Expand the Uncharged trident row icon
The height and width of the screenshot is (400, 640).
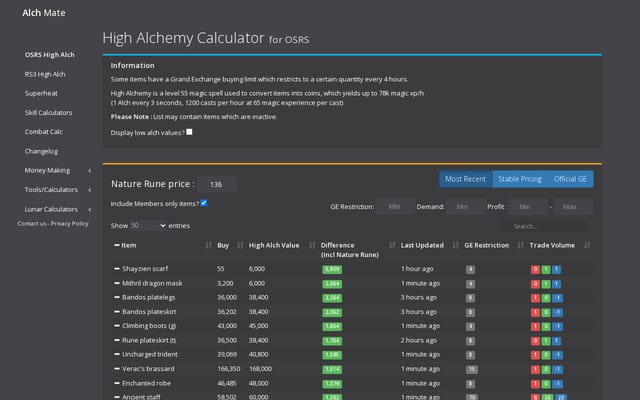[117, 354]
